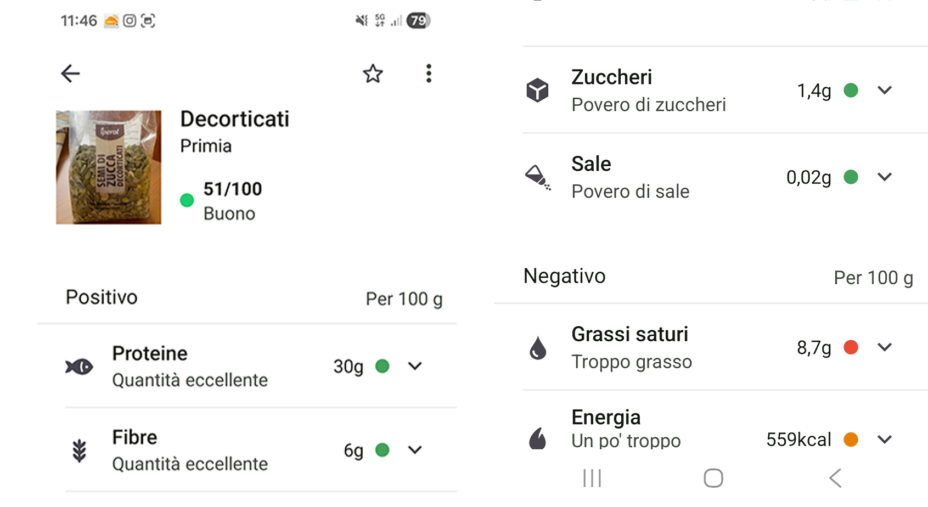928x507 pixels.
Task: Tap the back arrow icon
Action: point(70,73)
